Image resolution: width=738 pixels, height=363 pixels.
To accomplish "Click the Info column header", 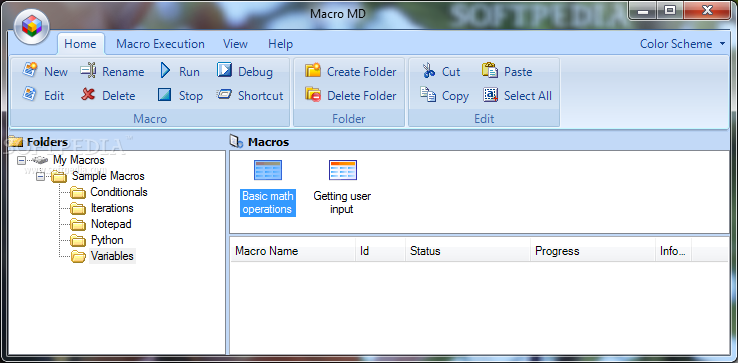I will point(674,251).
